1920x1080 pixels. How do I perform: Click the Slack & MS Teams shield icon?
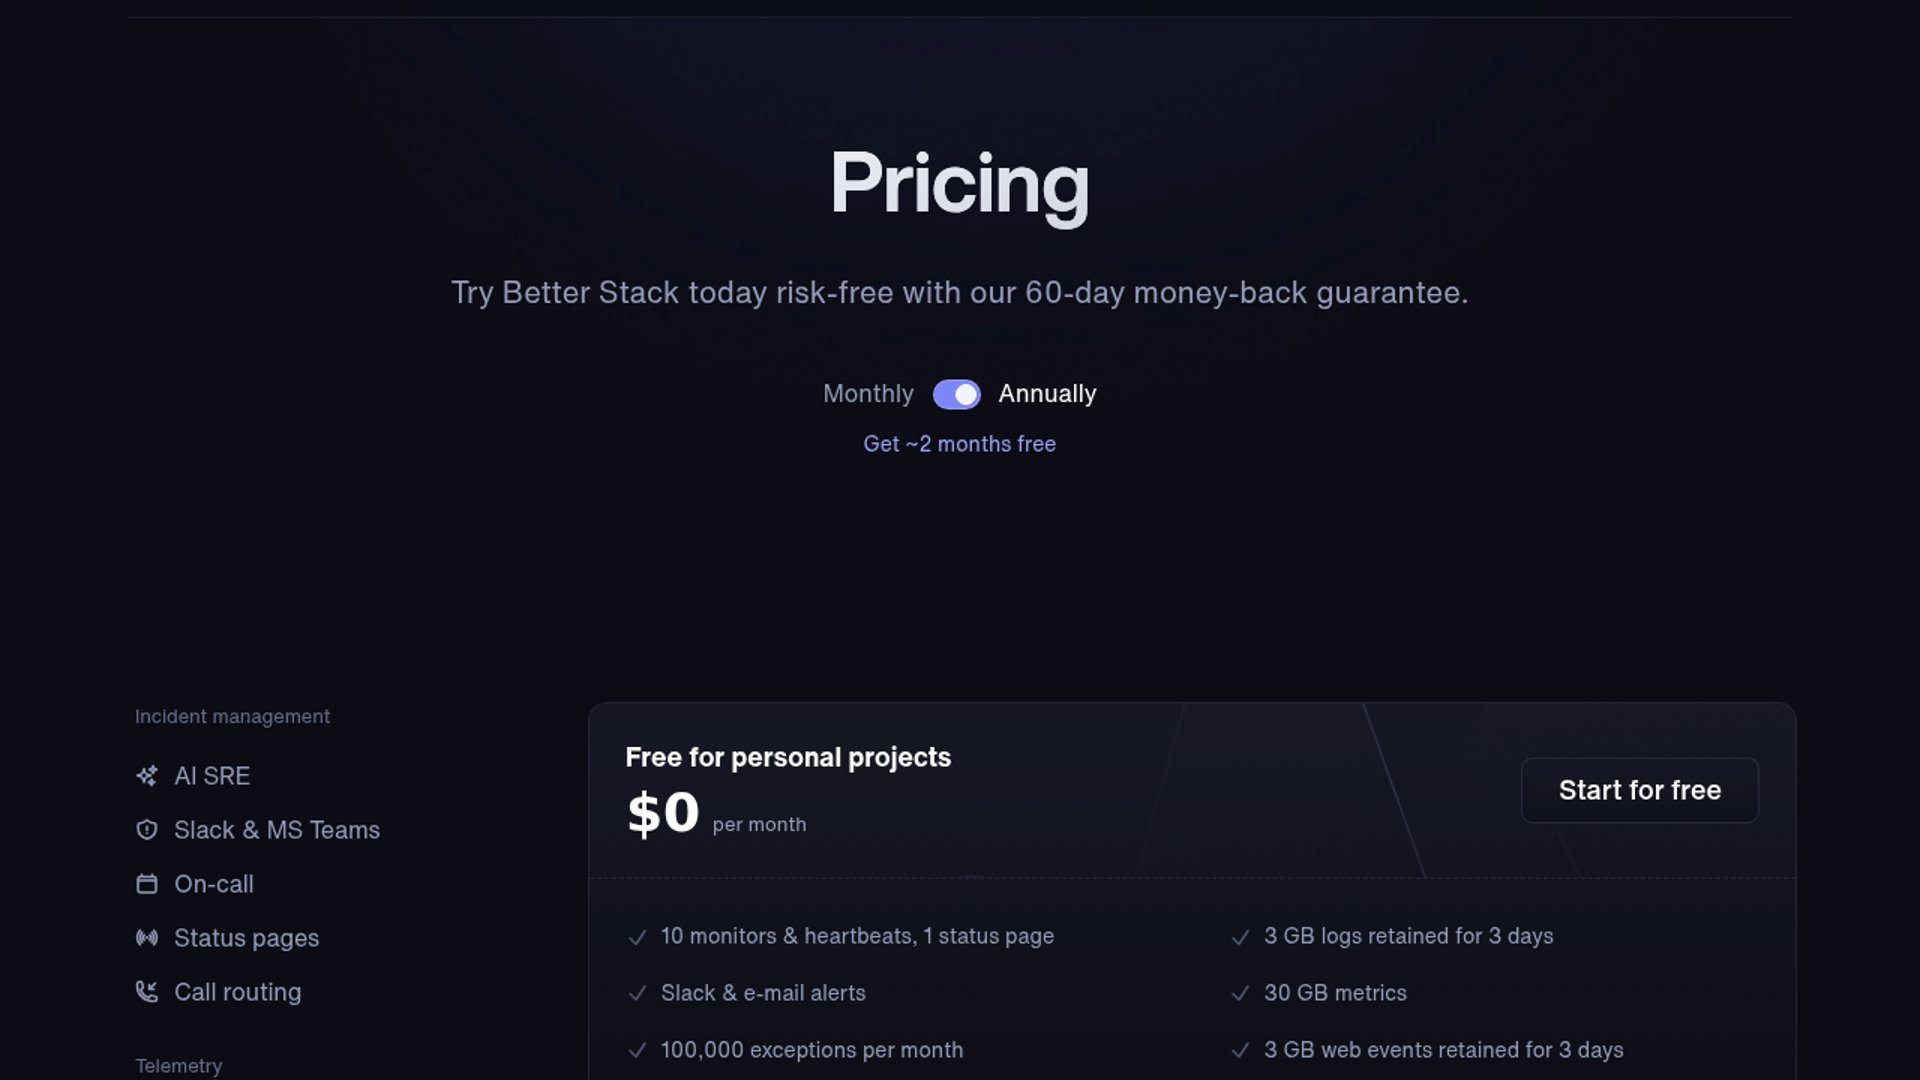click(x=147, y=830)
